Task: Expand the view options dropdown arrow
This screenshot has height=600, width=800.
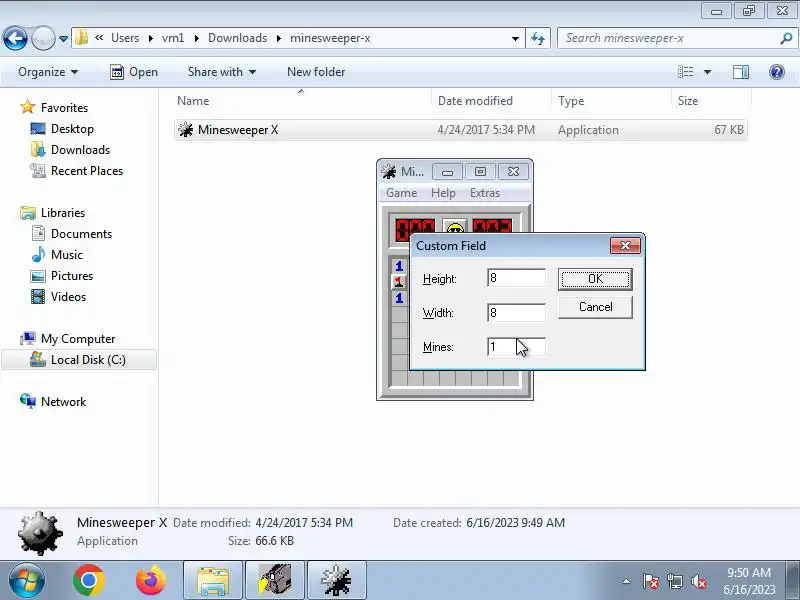Action: [707, 72]
